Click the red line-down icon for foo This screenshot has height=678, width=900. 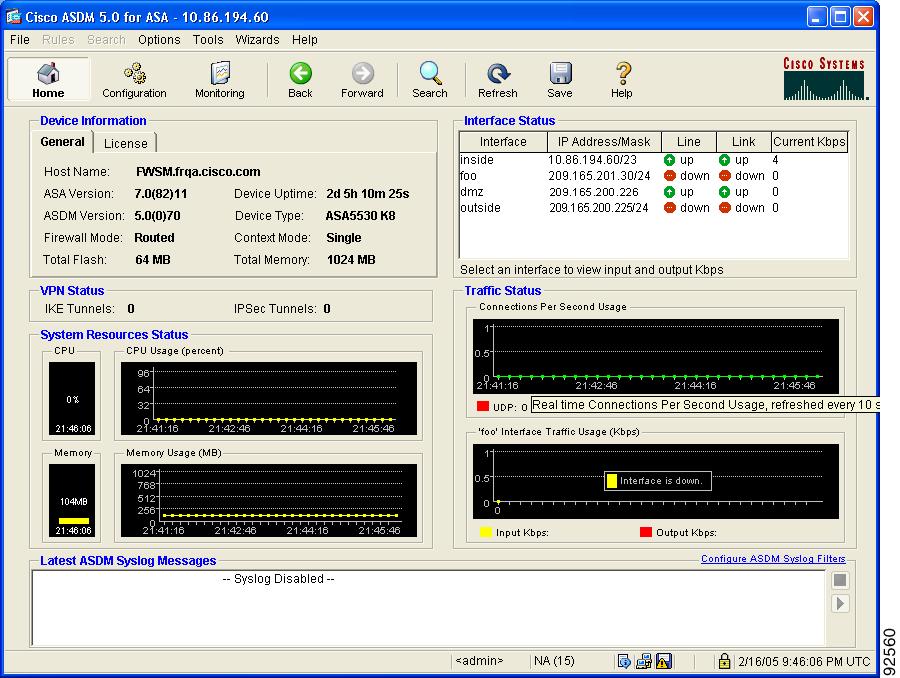669,176
